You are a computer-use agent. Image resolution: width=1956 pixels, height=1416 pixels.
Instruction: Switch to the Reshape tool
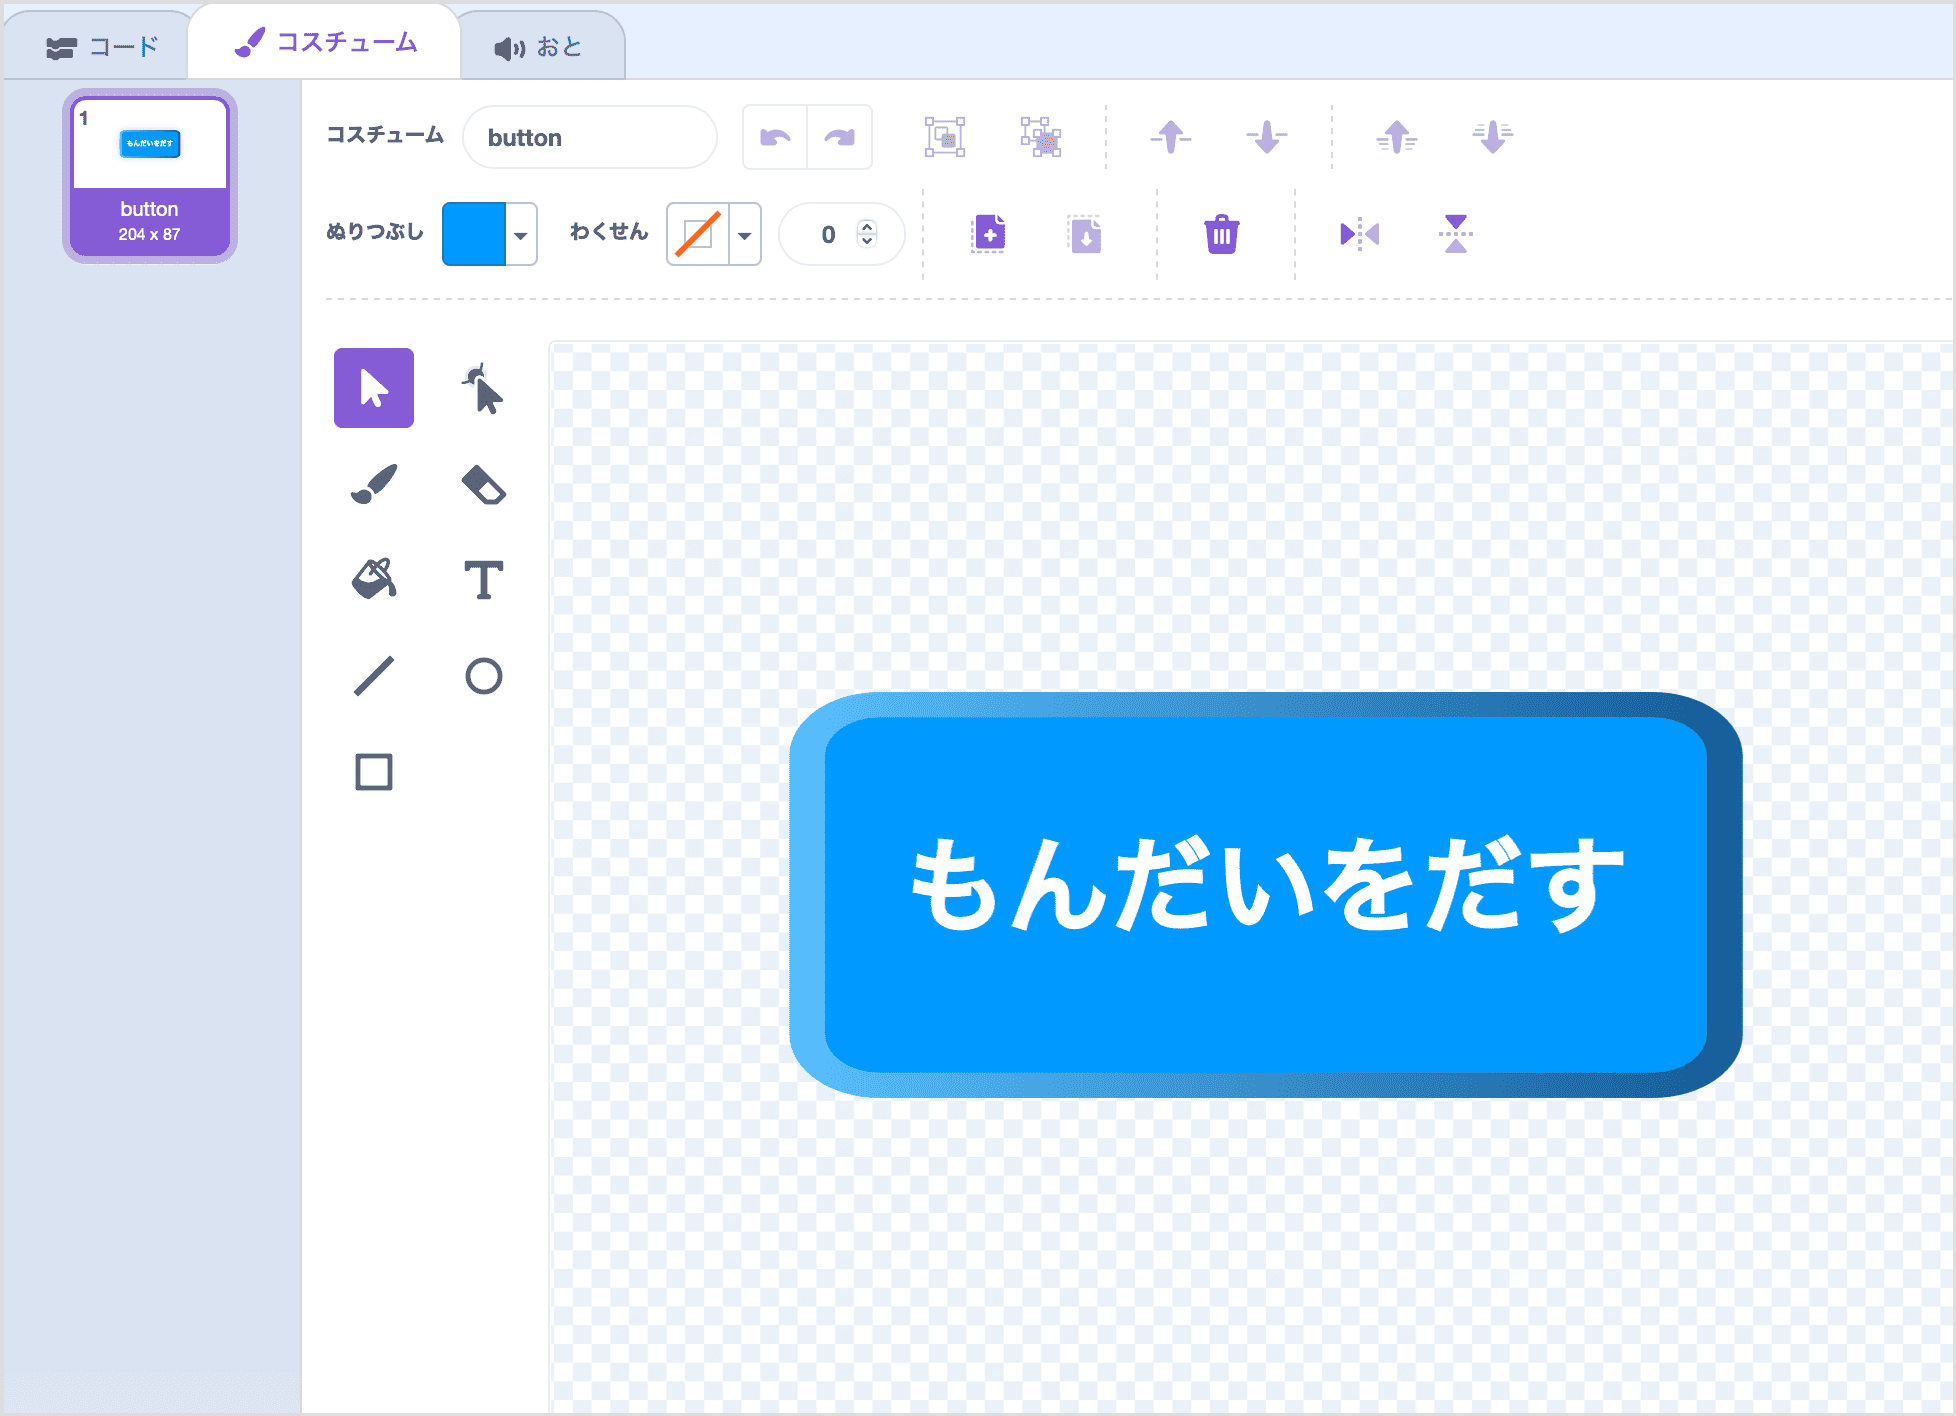[x=484, y=390]
